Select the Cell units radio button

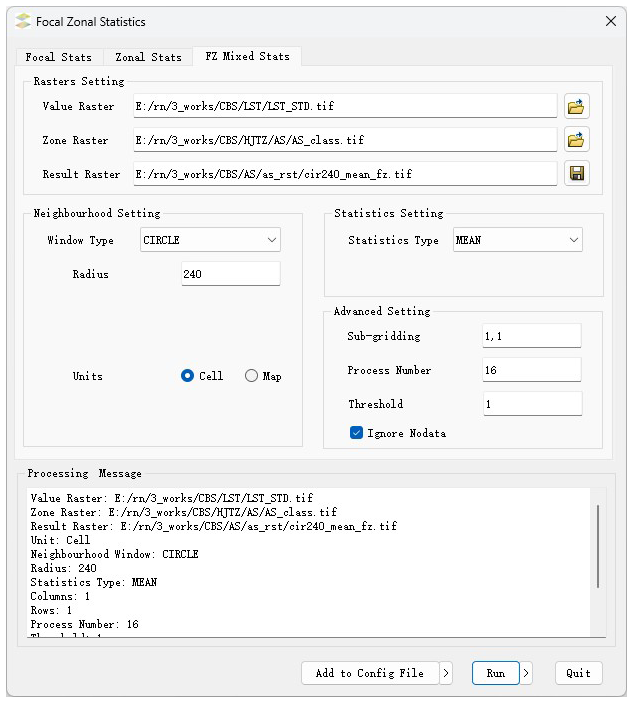coord(188,376)
